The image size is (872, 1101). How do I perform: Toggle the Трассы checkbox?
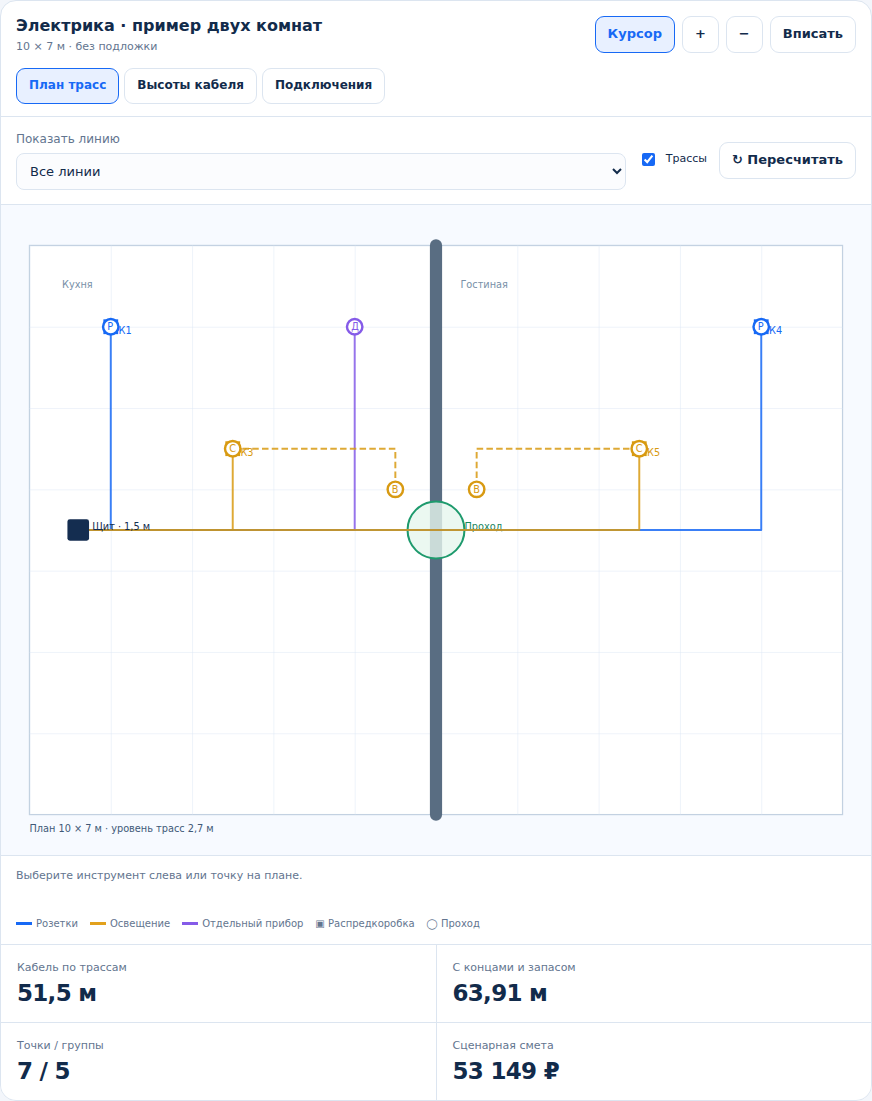(649, 159)
